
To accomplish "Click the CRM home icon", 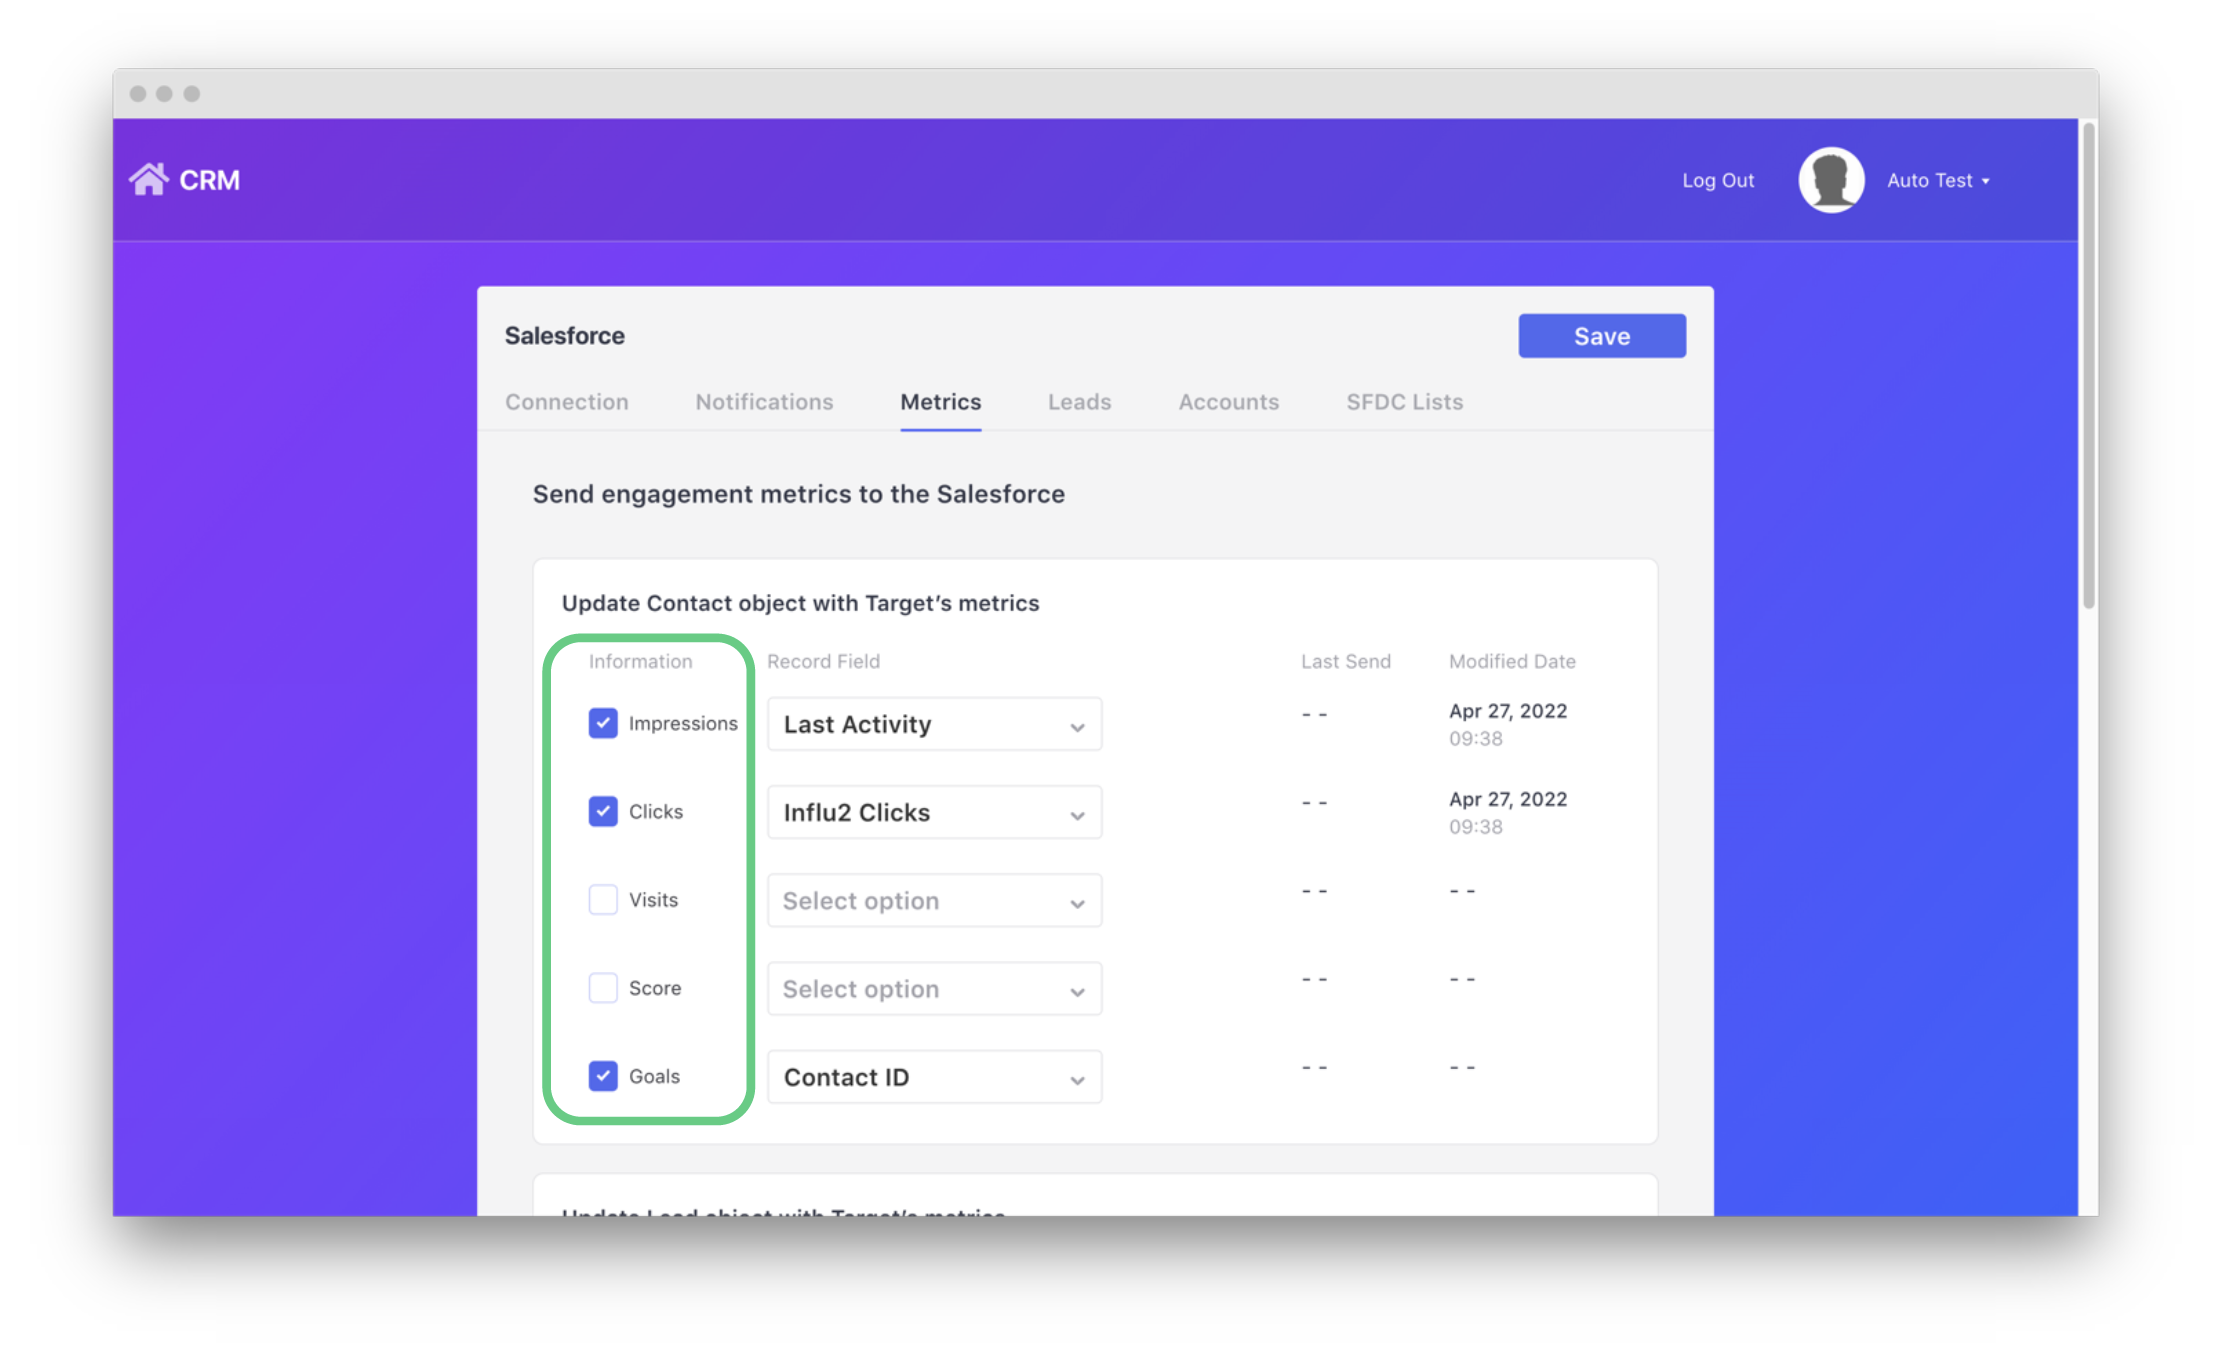I will pos(149,180).
